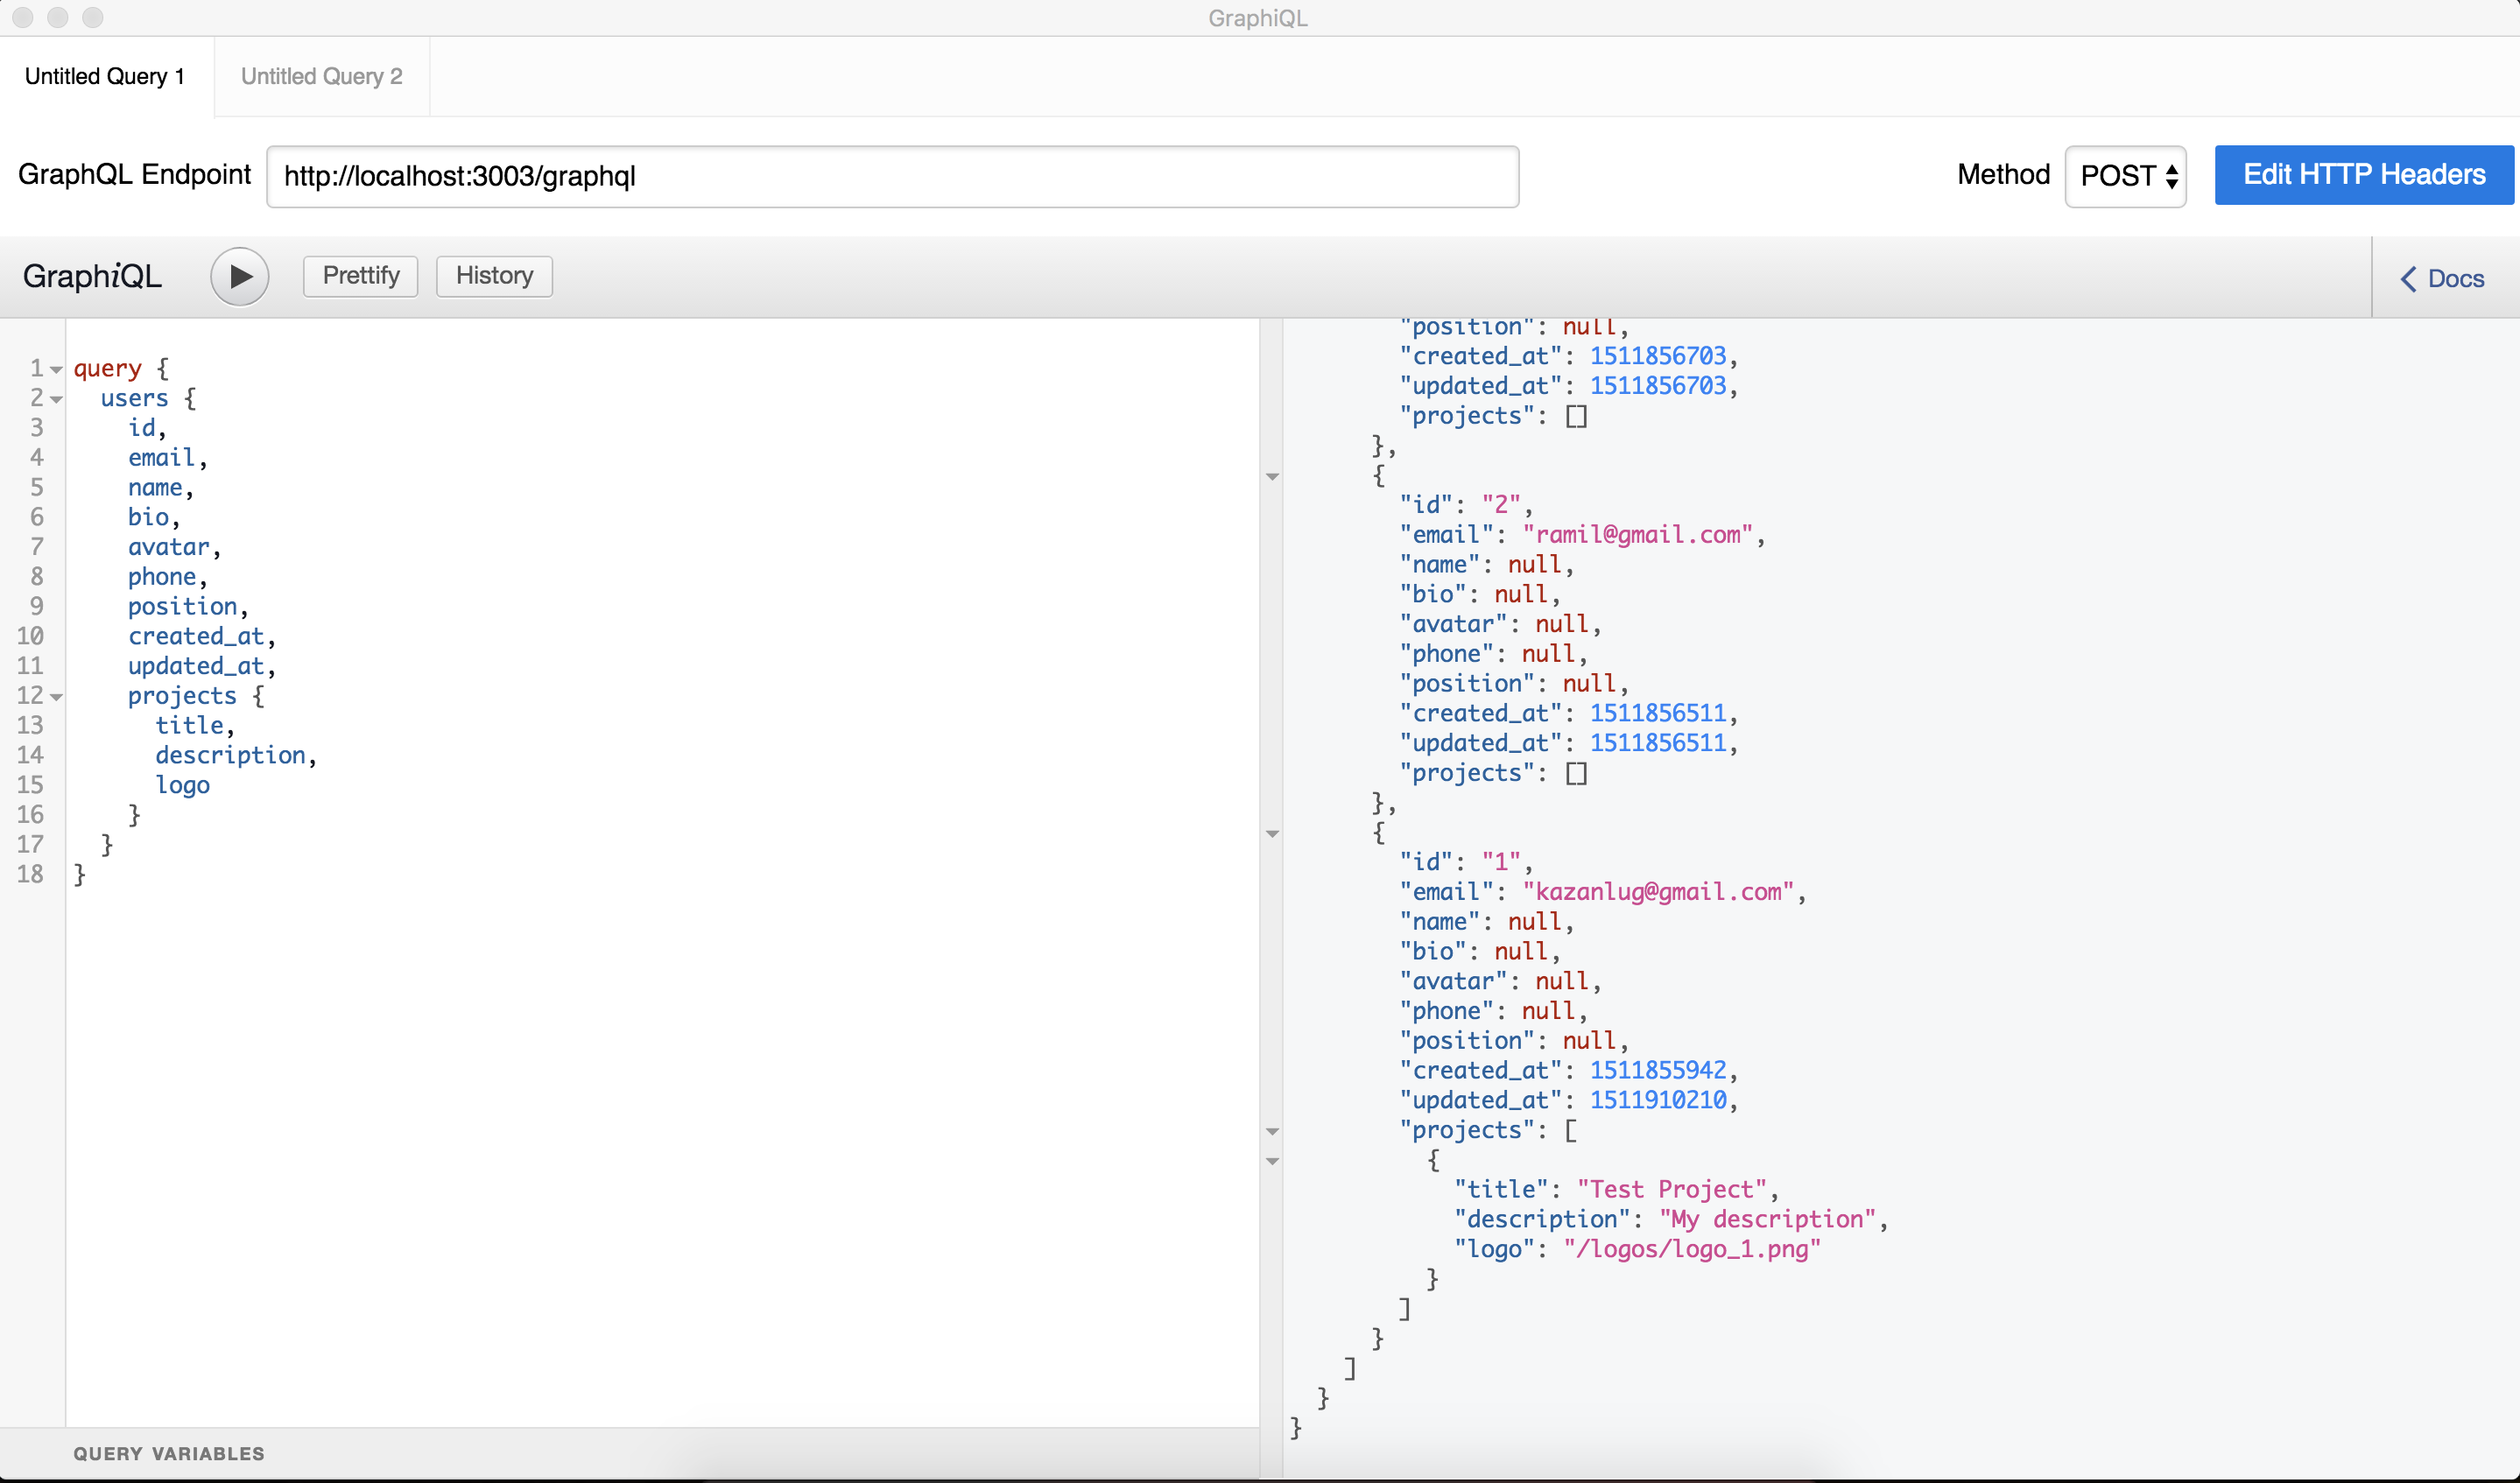Click the macOS red close window button
The image size is (2520, 1483).
(x=22, y=17)
